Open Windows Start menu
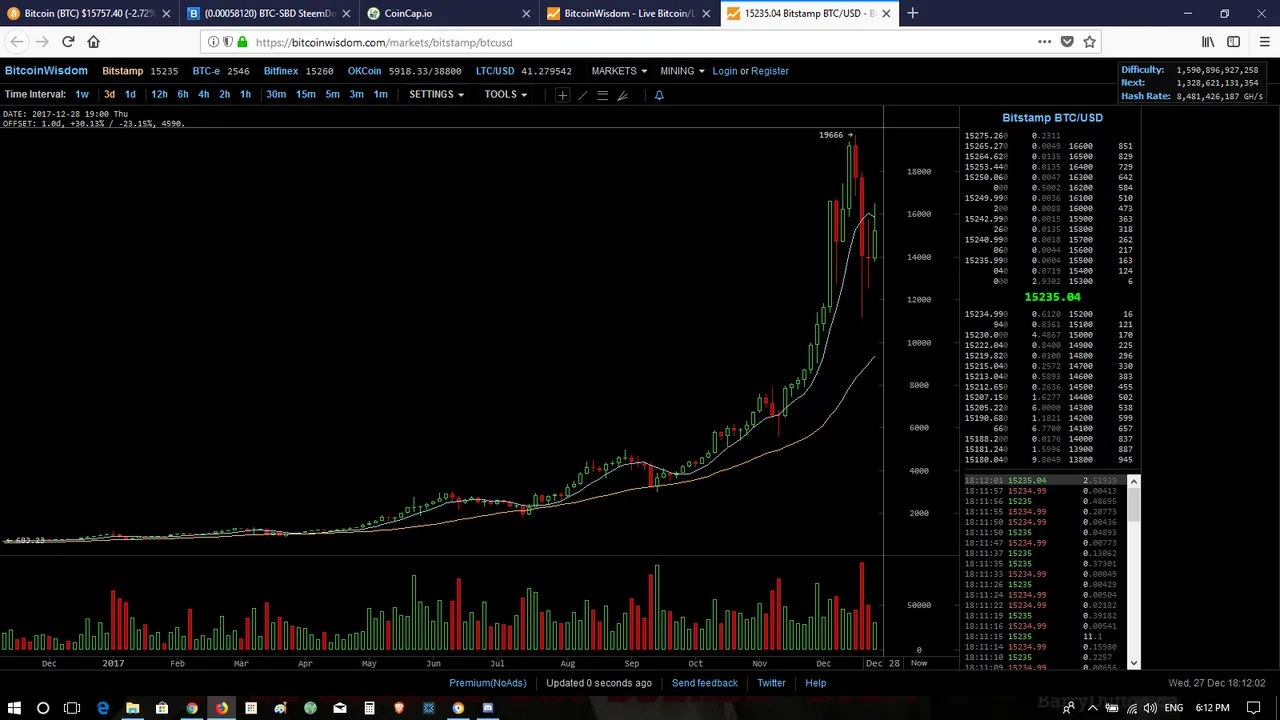The width and height of the screenshot is (1280, 720). click(x=14, y=708)
